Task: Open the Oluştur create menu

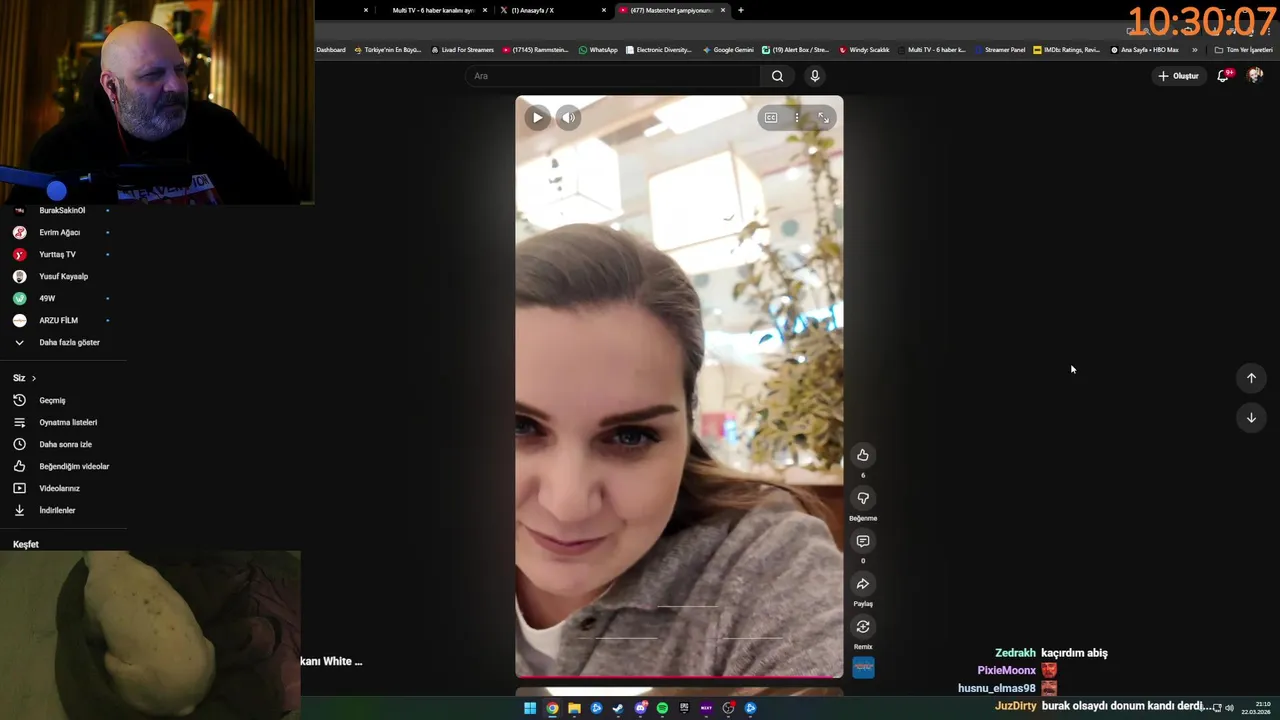Action: 1178,76
